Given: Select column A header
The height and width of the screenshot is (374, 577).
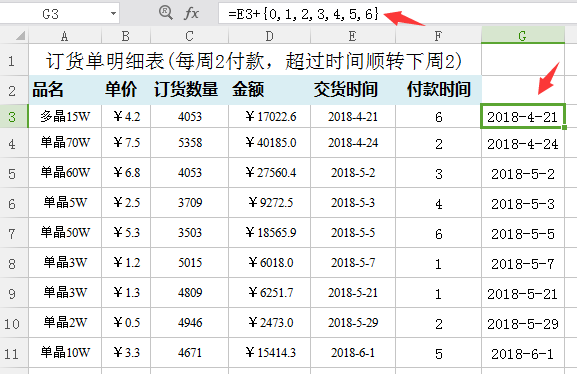Looking at the screenshot, I should (x=65, y=36).
